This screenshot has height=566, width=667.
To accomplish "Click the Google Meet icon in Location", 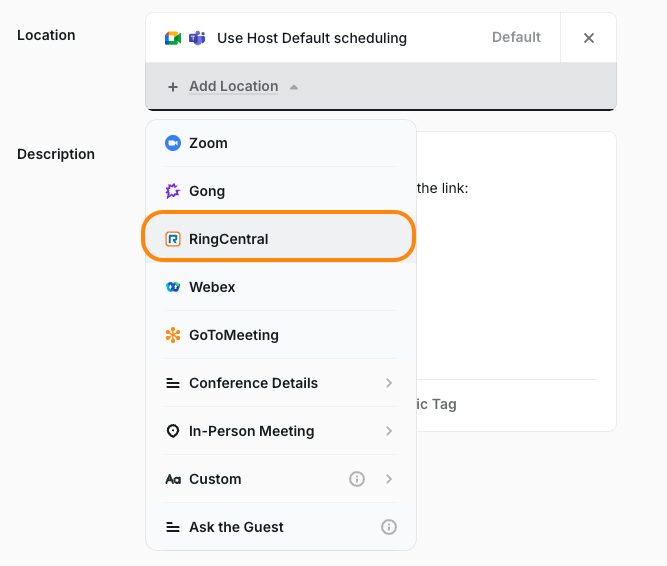I will (x=173, y=38).
